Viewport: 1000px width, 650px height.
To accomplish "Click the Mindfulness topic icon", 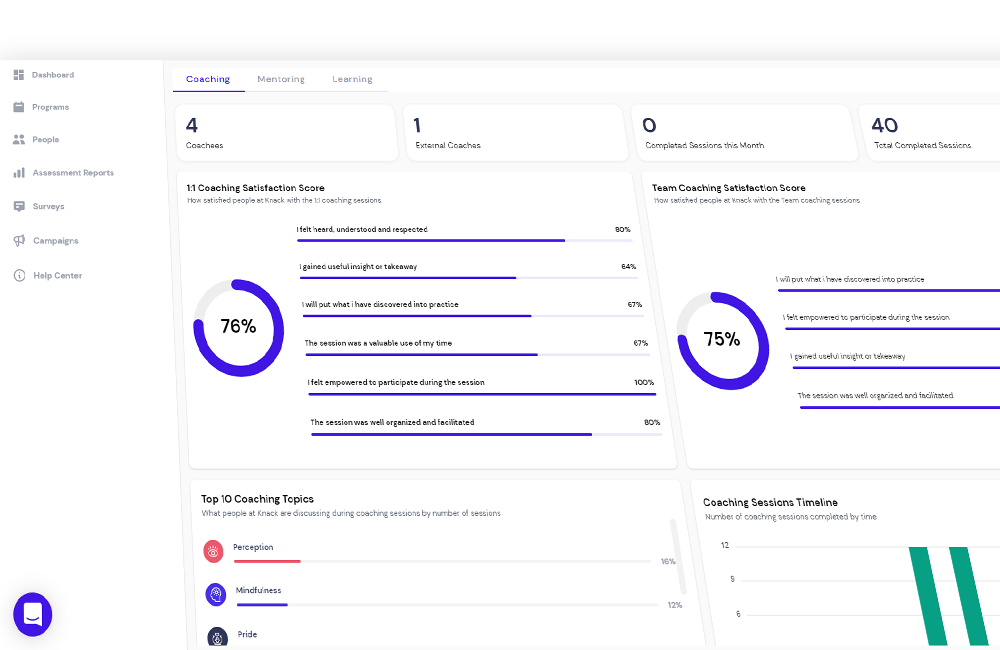I will pos(216,595).
